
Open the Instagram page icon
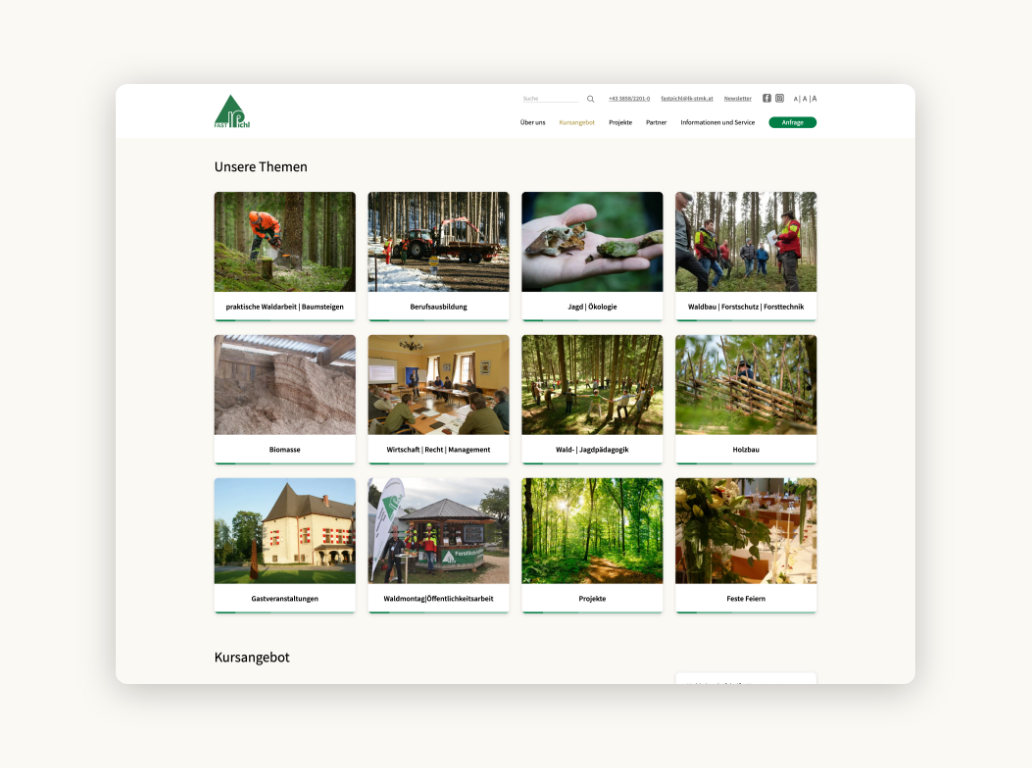[x=780, y=98]
